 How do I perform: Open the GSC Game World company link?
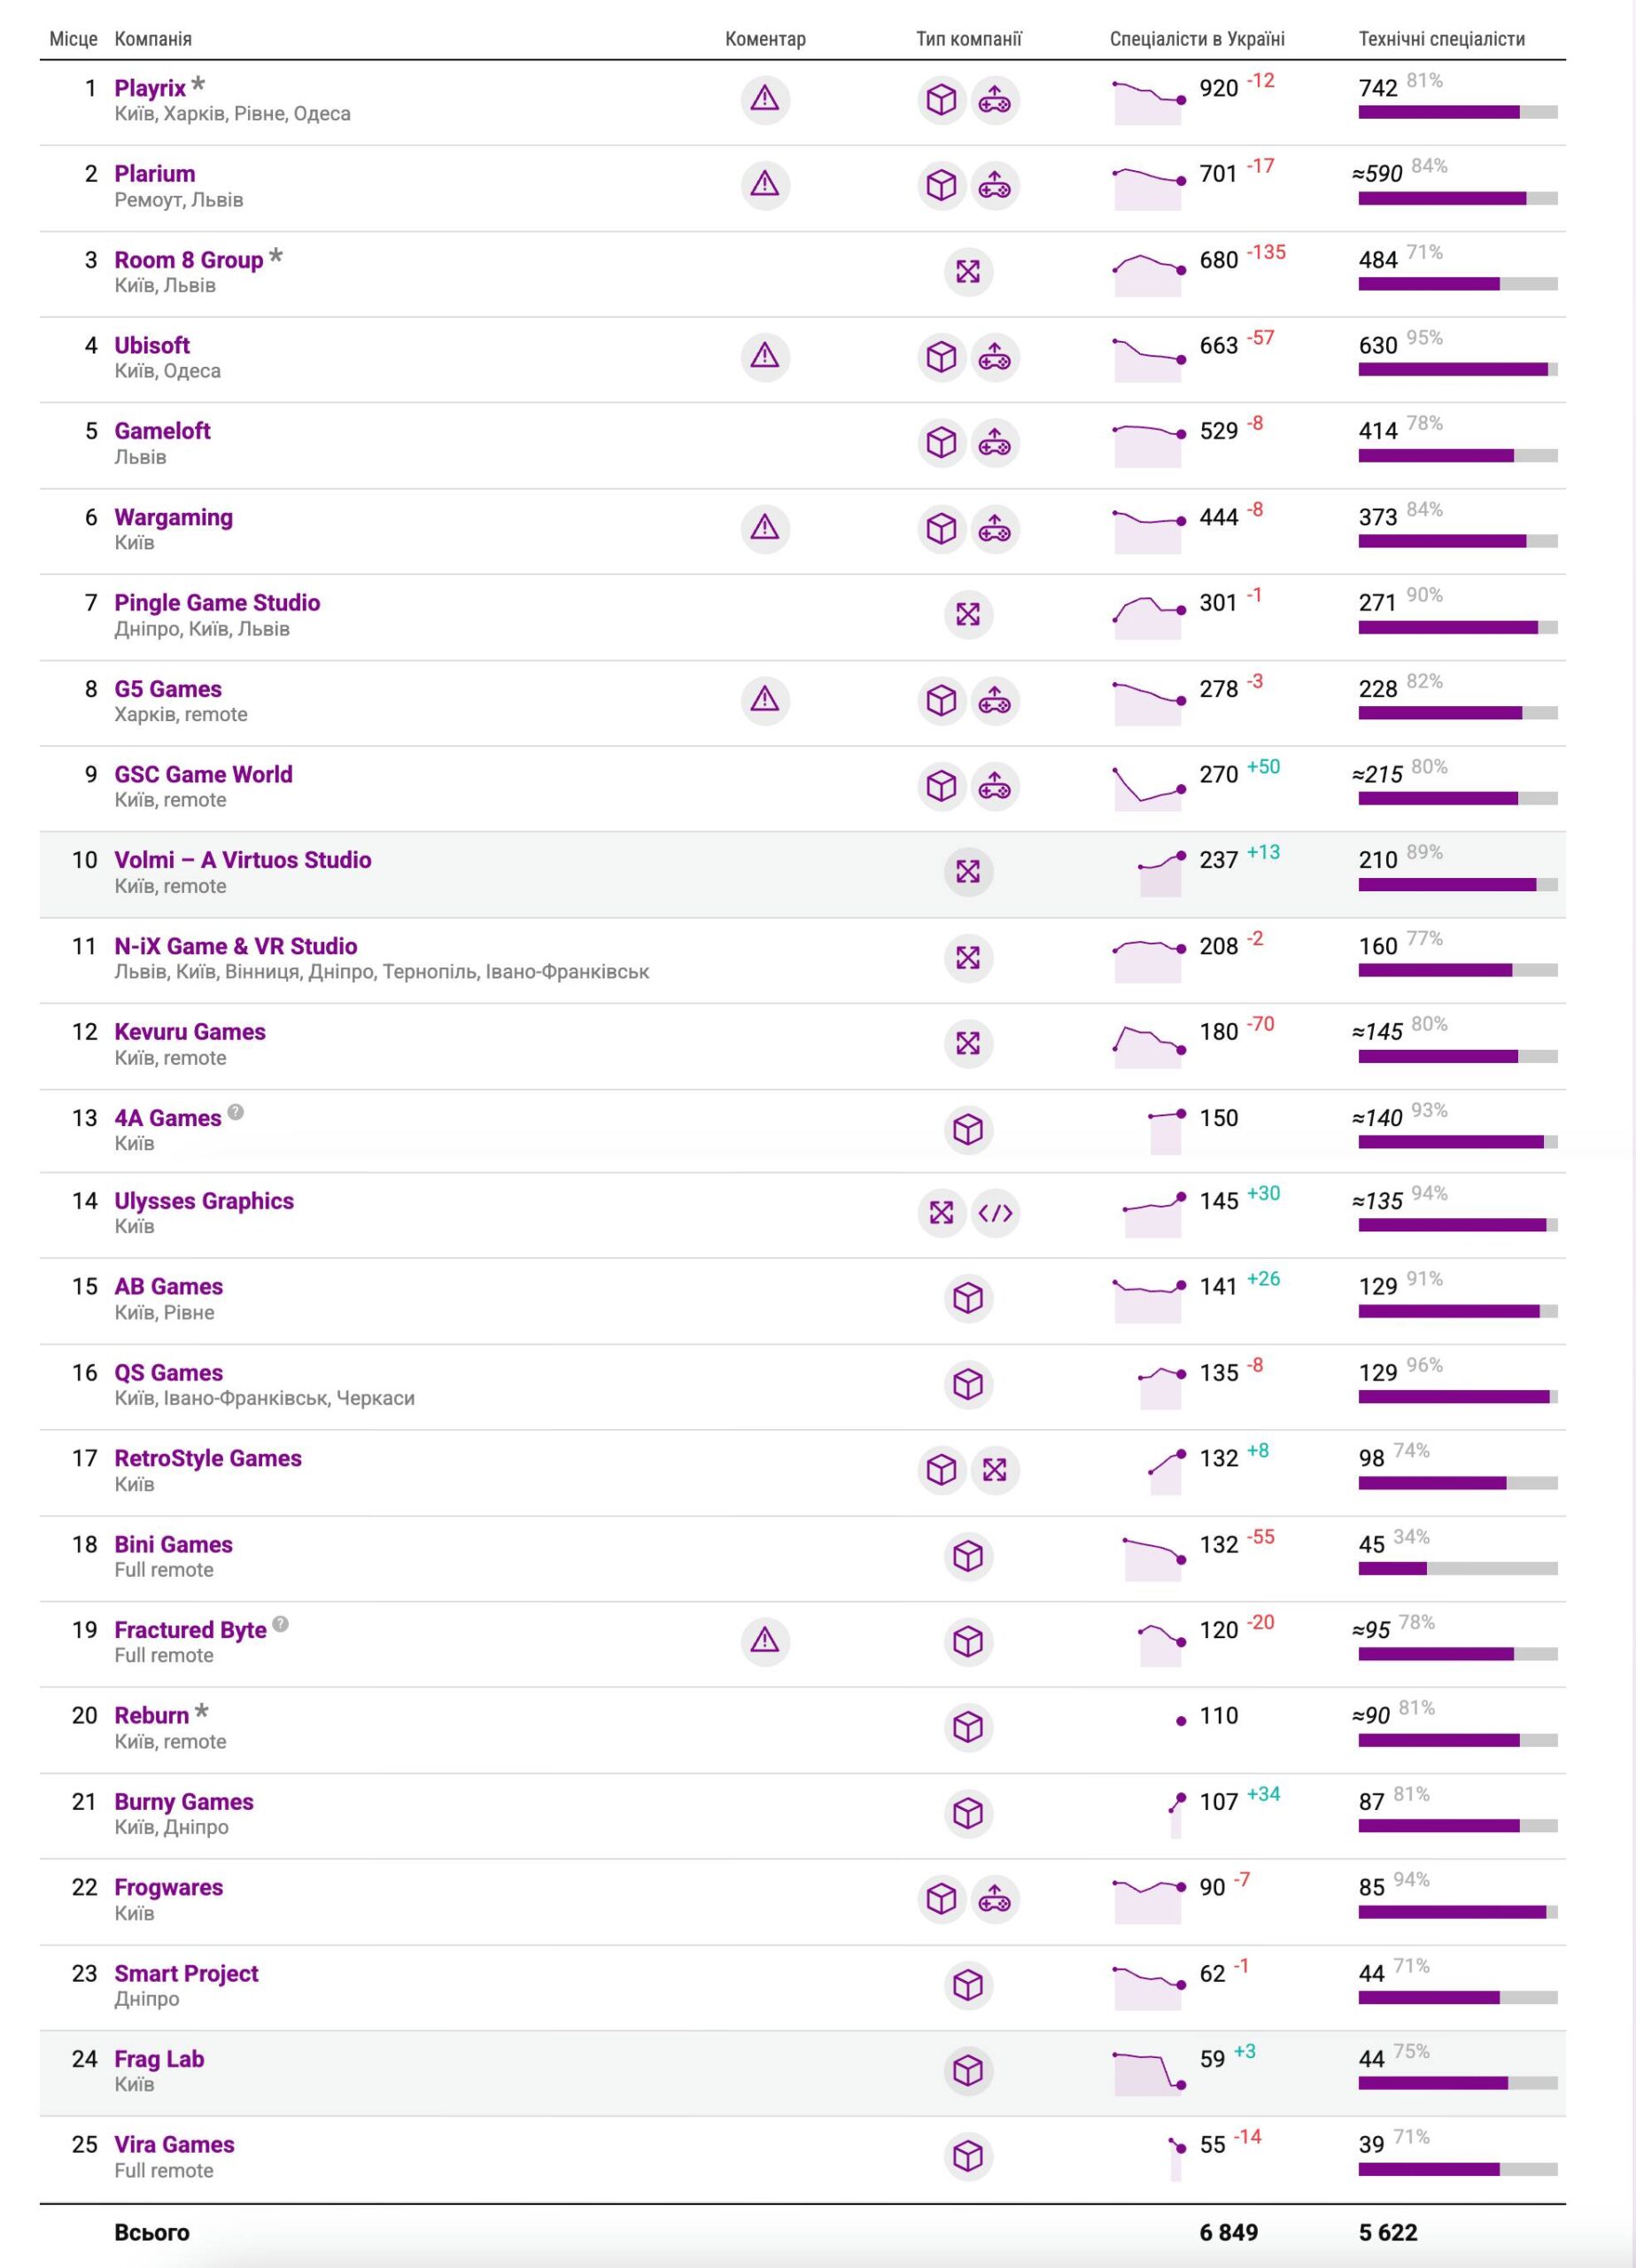click(203, 774)
